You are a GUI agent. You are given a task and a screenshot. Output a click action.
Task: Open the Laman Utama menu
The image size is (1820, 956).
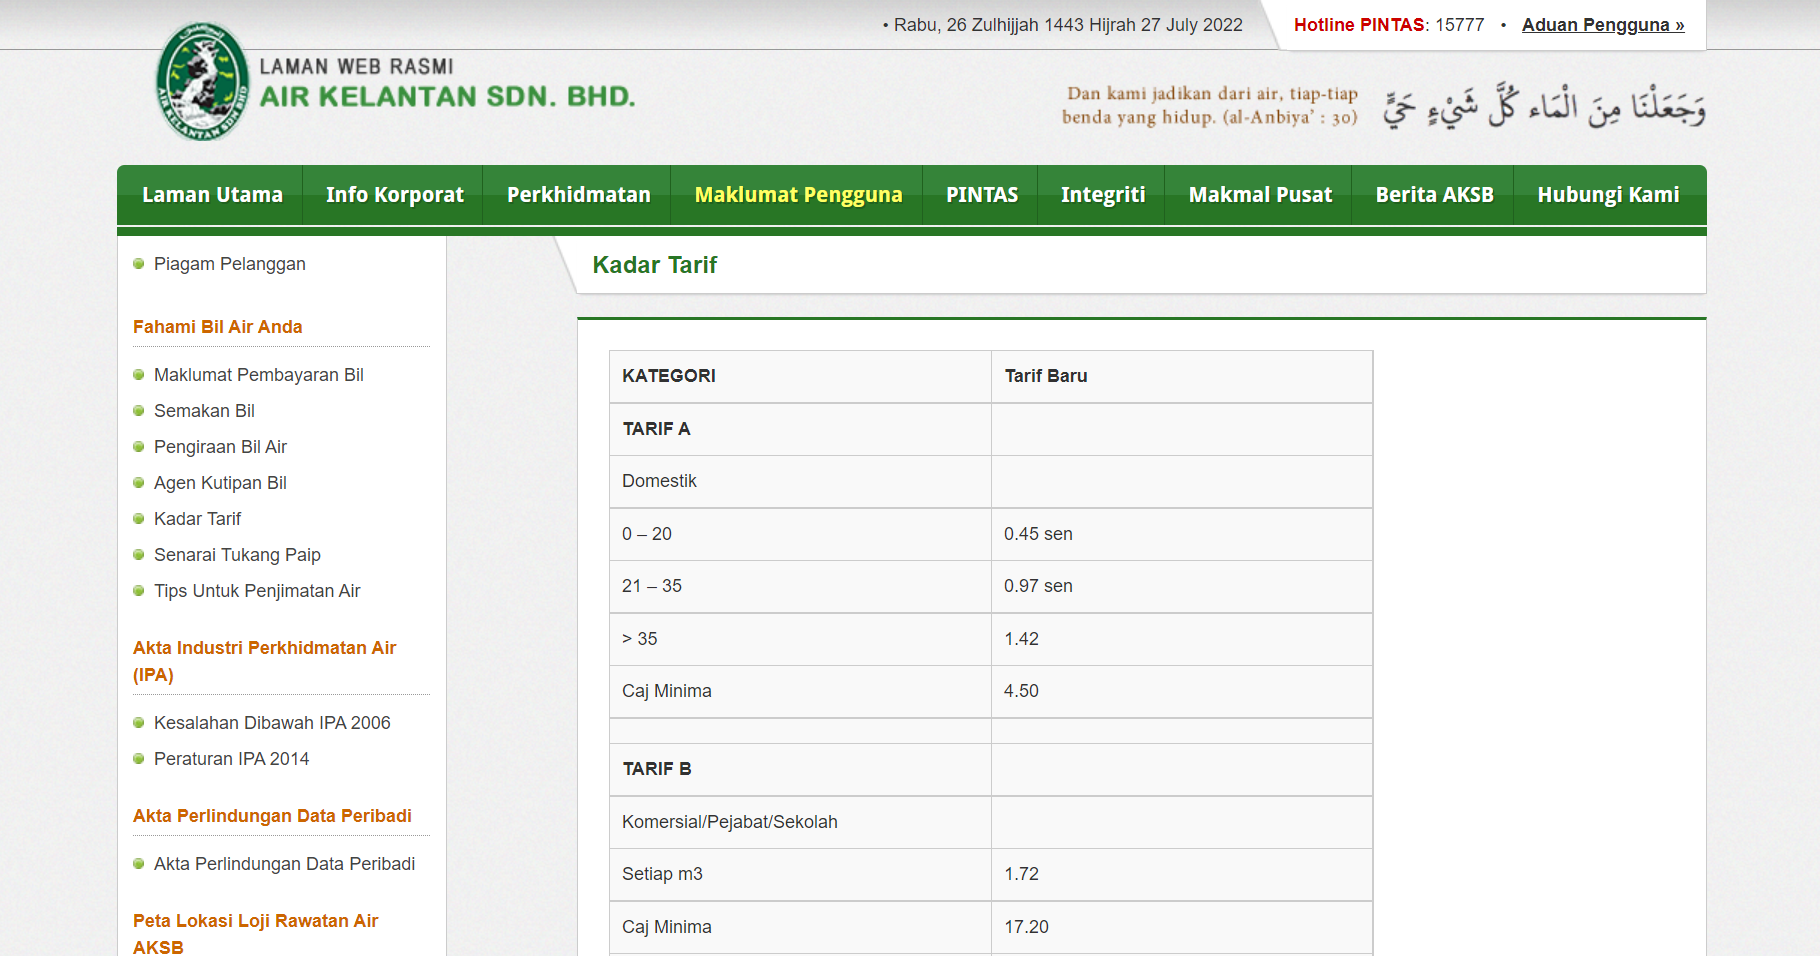coord(212,195)
